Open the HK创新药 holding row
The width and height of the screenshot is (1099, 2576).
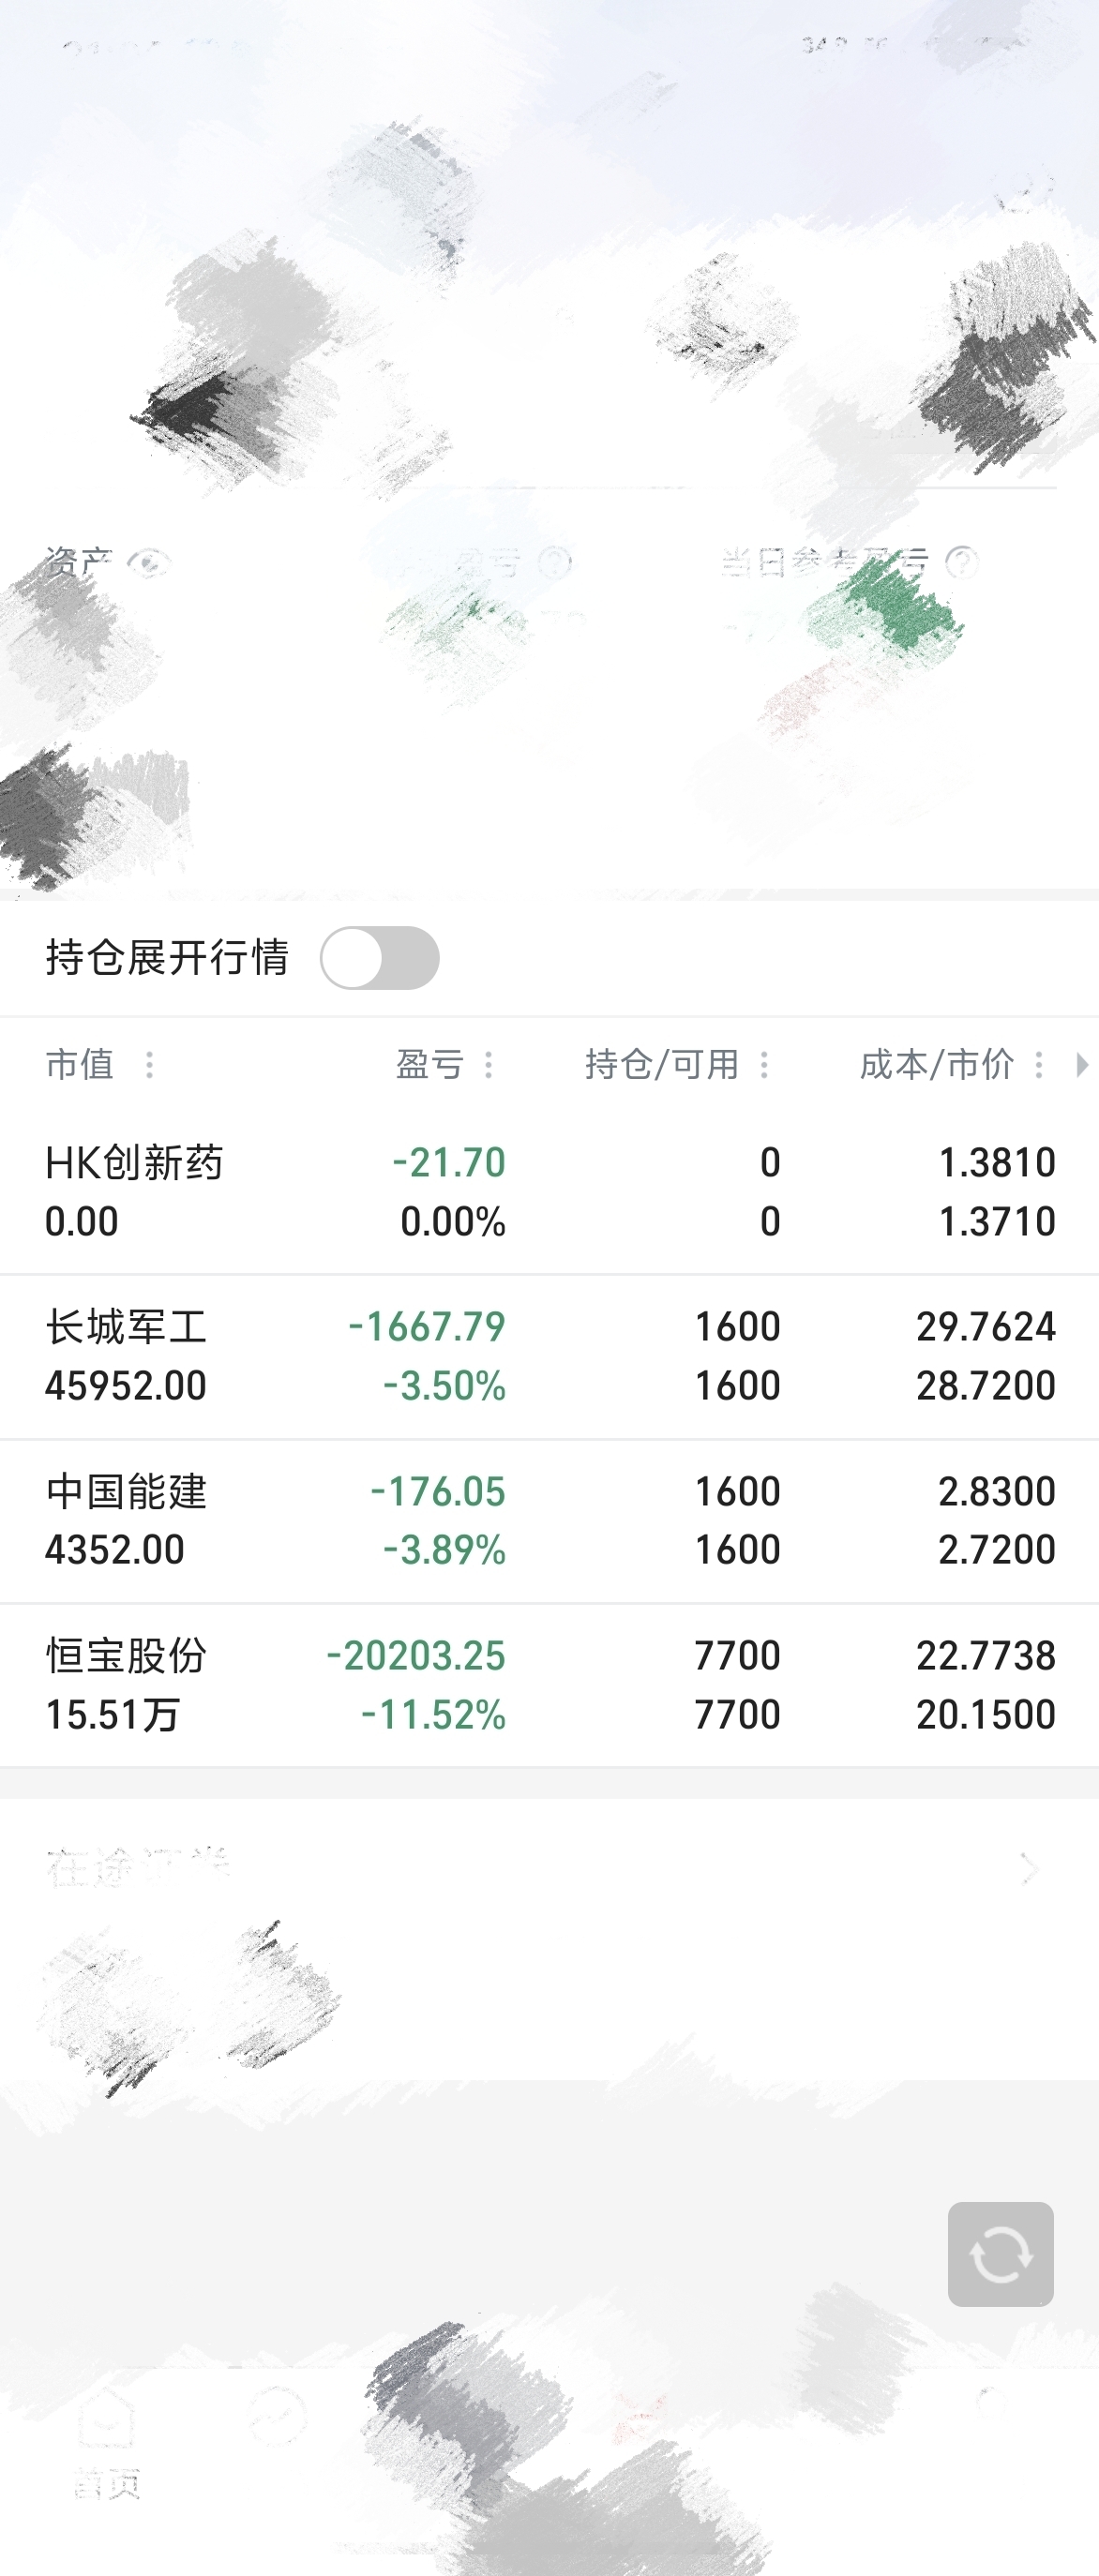click(549, 1192)
